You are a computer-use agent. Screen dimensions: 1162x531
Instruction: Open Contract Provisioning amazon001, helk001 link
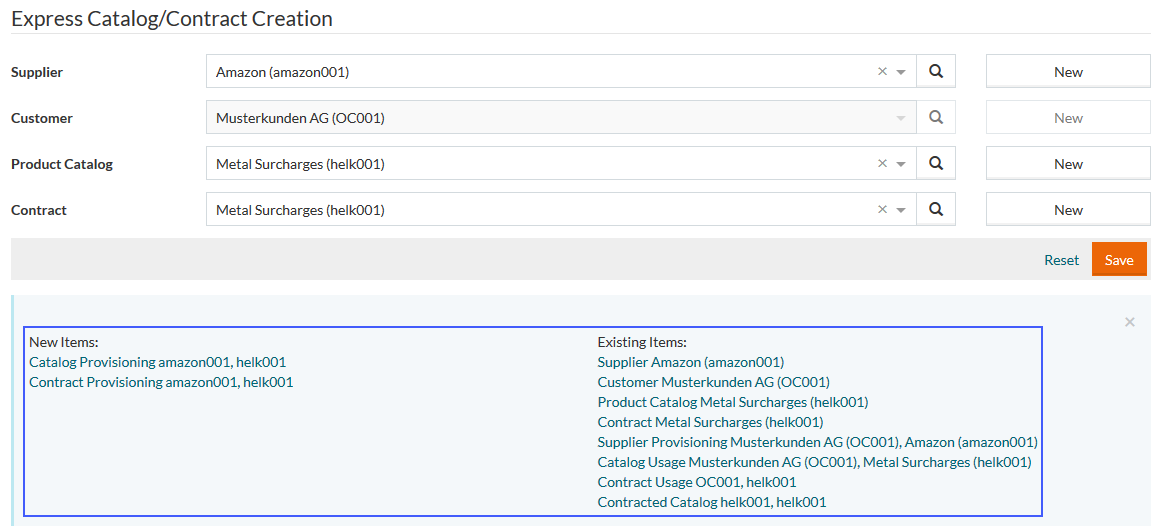(x=161, y=382)
